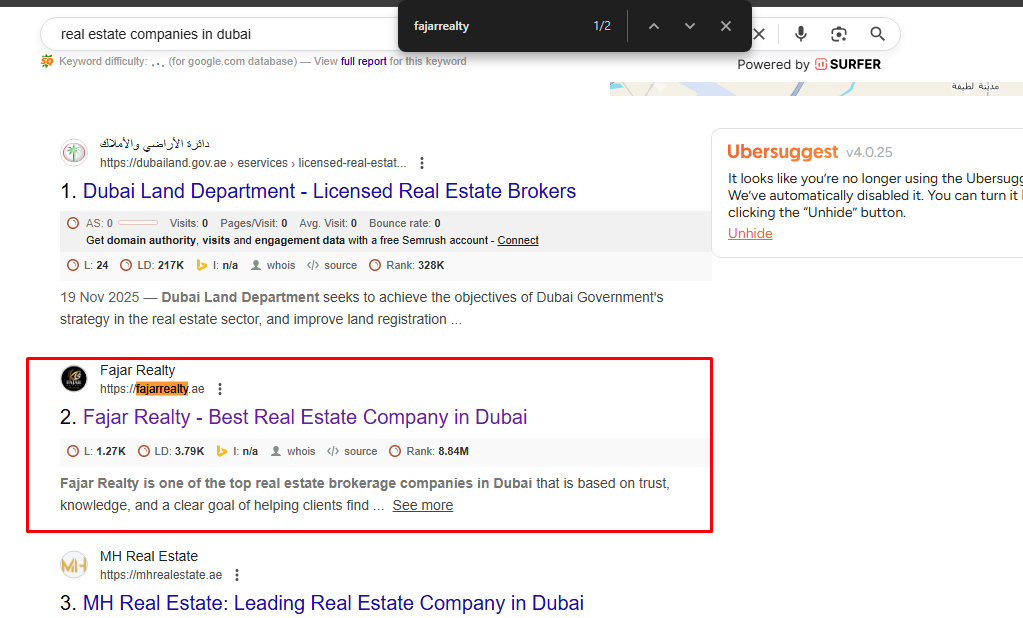
Task: Open Dubai Land Department Licensed Brokers result
Action: click(329, 191)
